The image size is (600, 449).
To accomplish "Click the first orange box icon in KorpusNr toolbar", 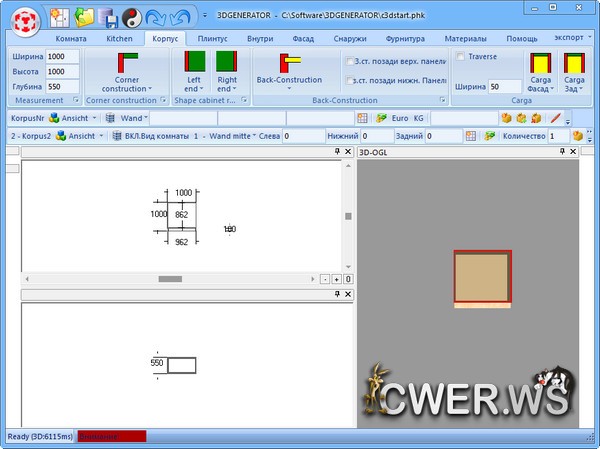I will (507, 118).
